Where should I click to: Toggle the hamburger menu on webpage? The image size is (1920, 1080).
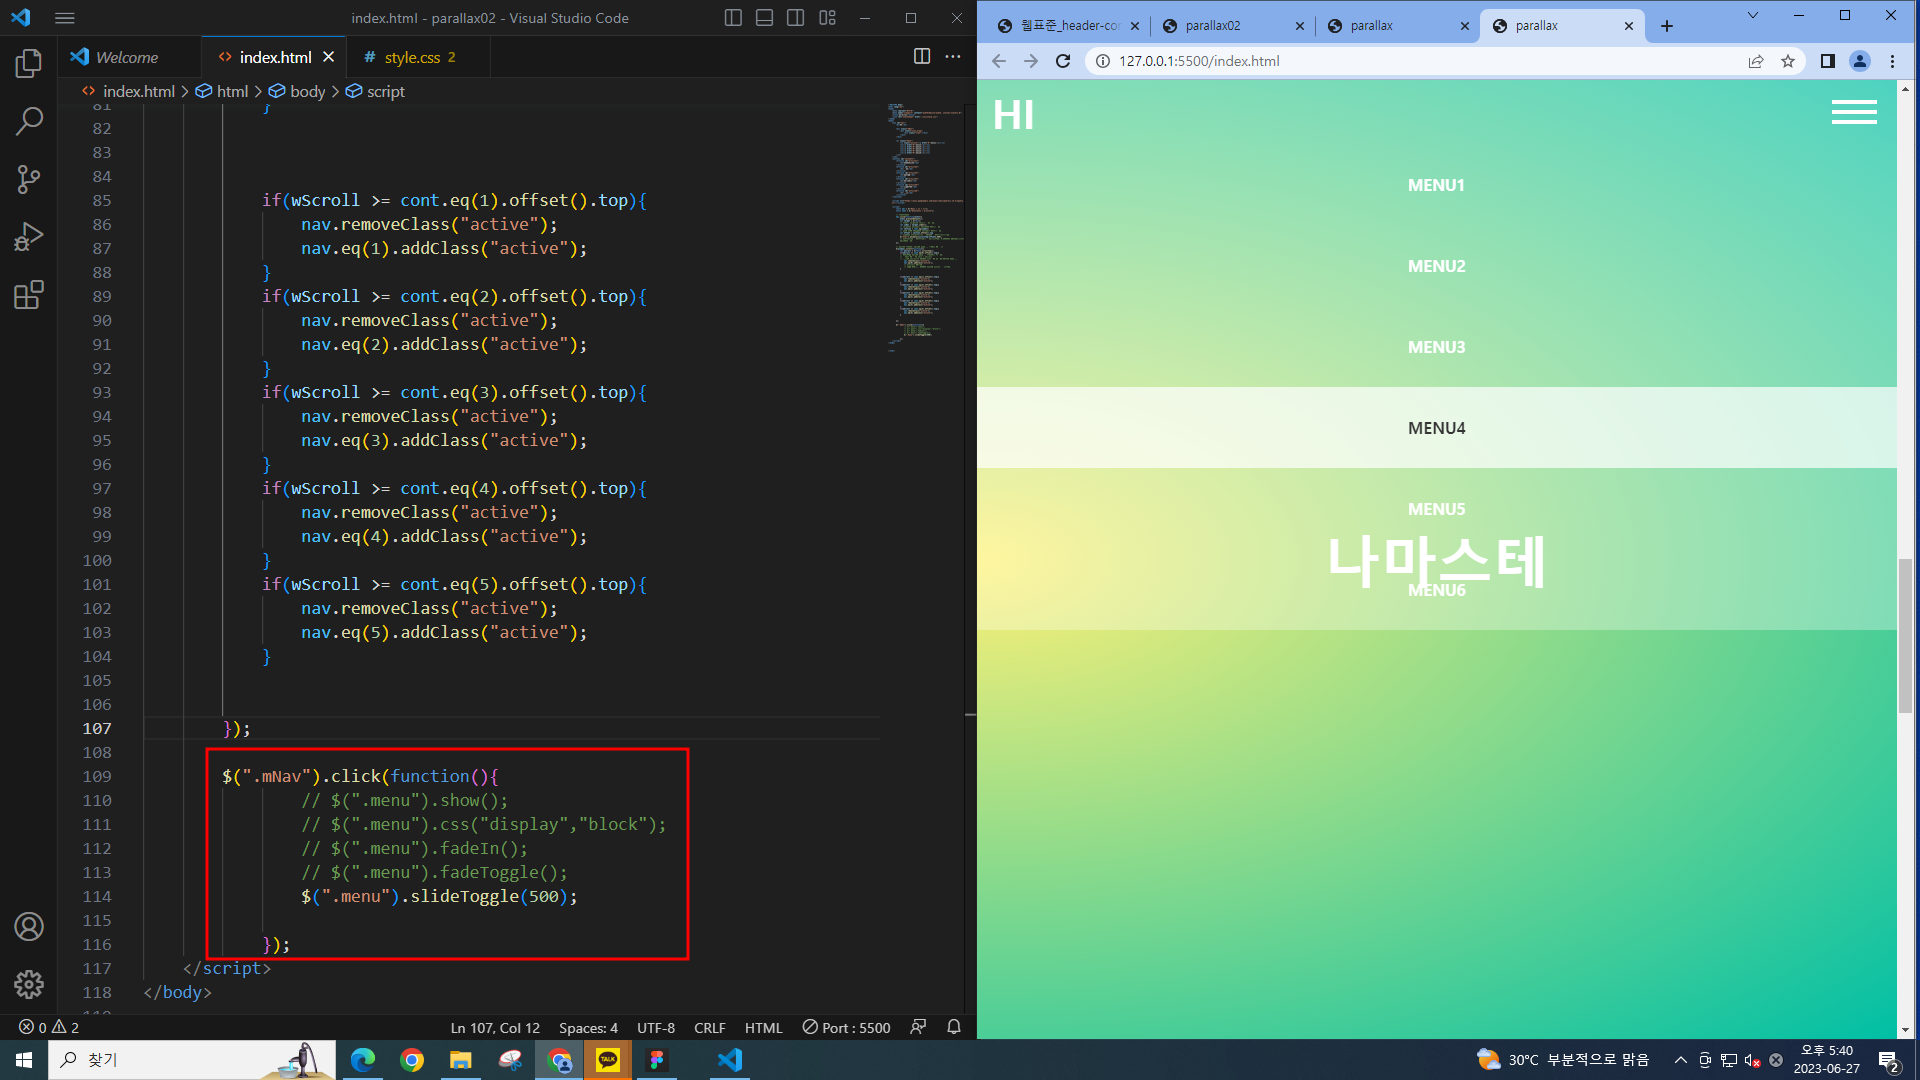1853,113
